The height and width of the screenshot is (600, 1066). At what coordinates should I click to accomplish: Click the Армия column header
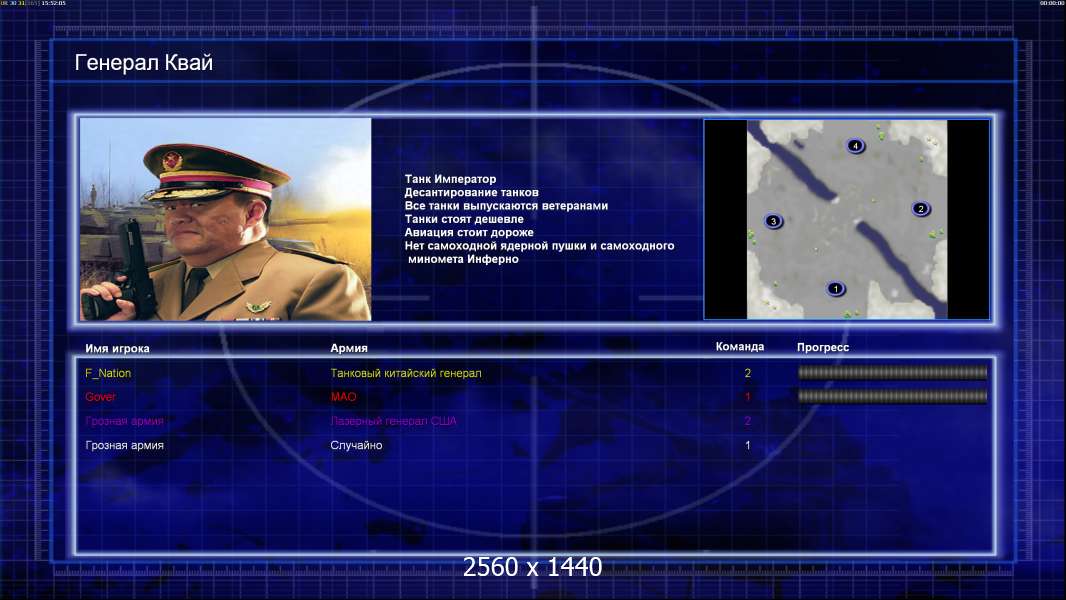(x=349, y=348)
